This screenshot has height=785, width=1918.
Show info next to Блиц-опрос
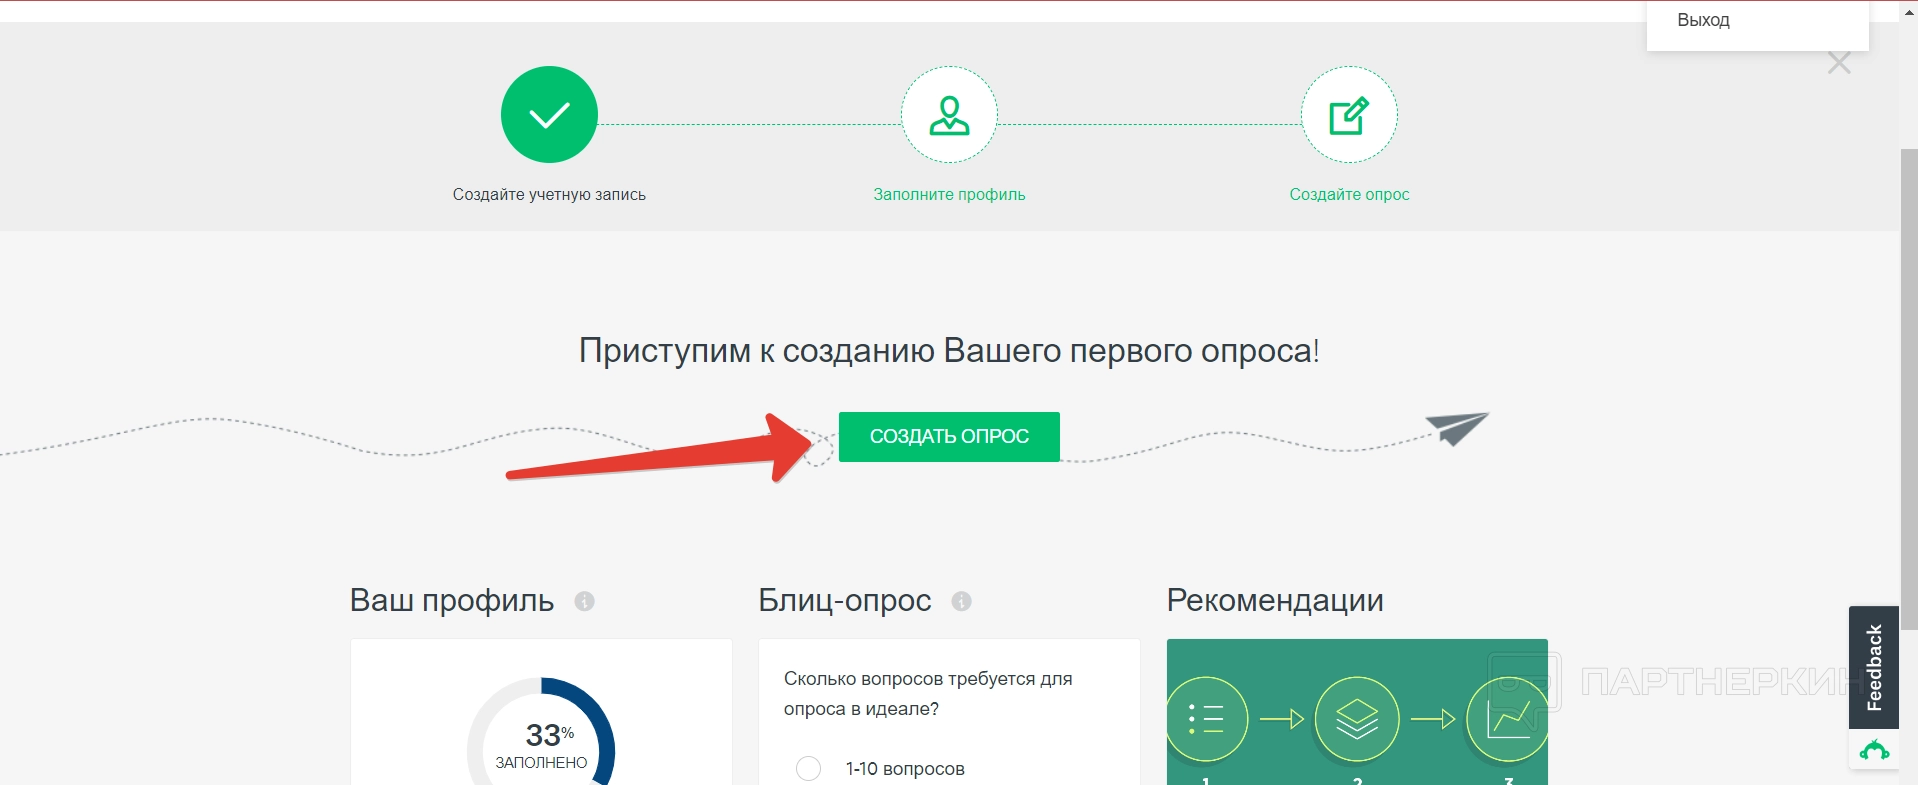pos(962,601)
